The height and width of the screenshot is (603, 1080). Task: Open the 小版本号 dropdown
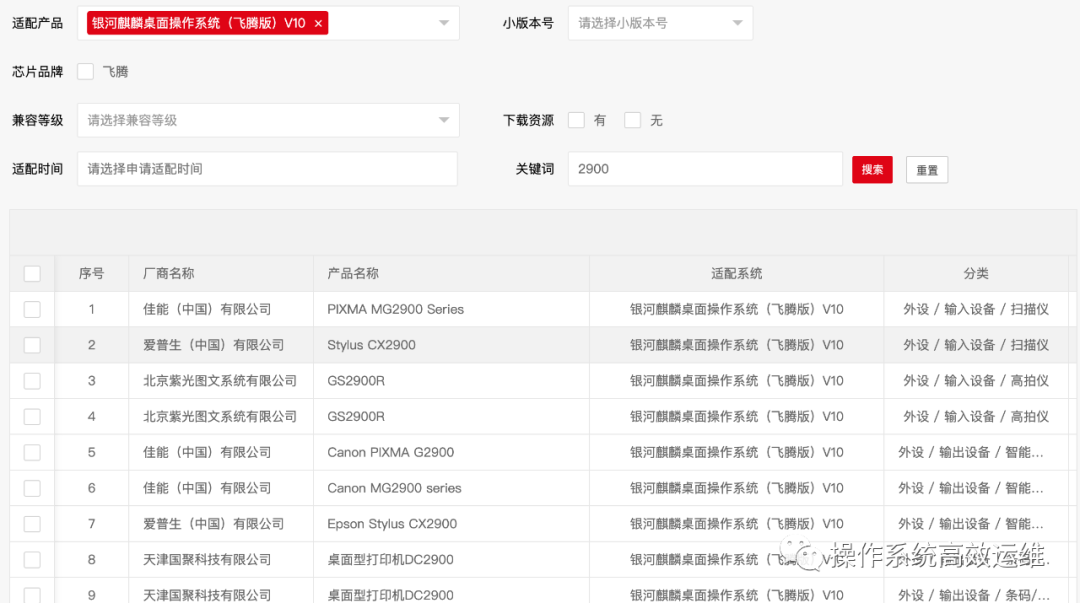(660, 23)
